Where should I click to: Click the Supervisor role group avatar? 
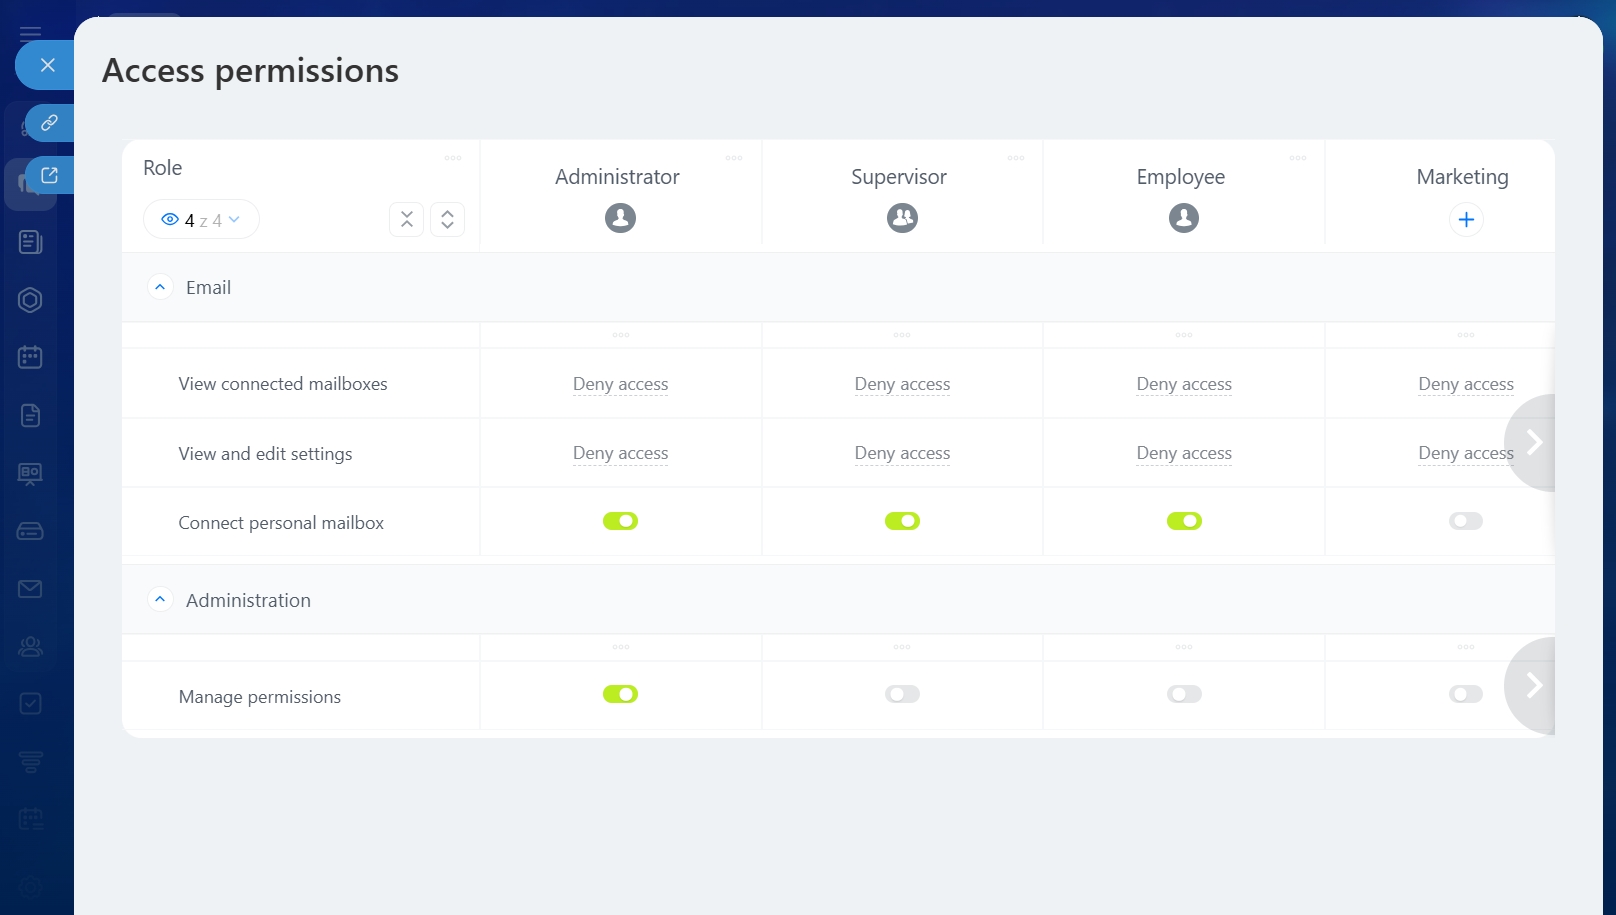[902, 218]
